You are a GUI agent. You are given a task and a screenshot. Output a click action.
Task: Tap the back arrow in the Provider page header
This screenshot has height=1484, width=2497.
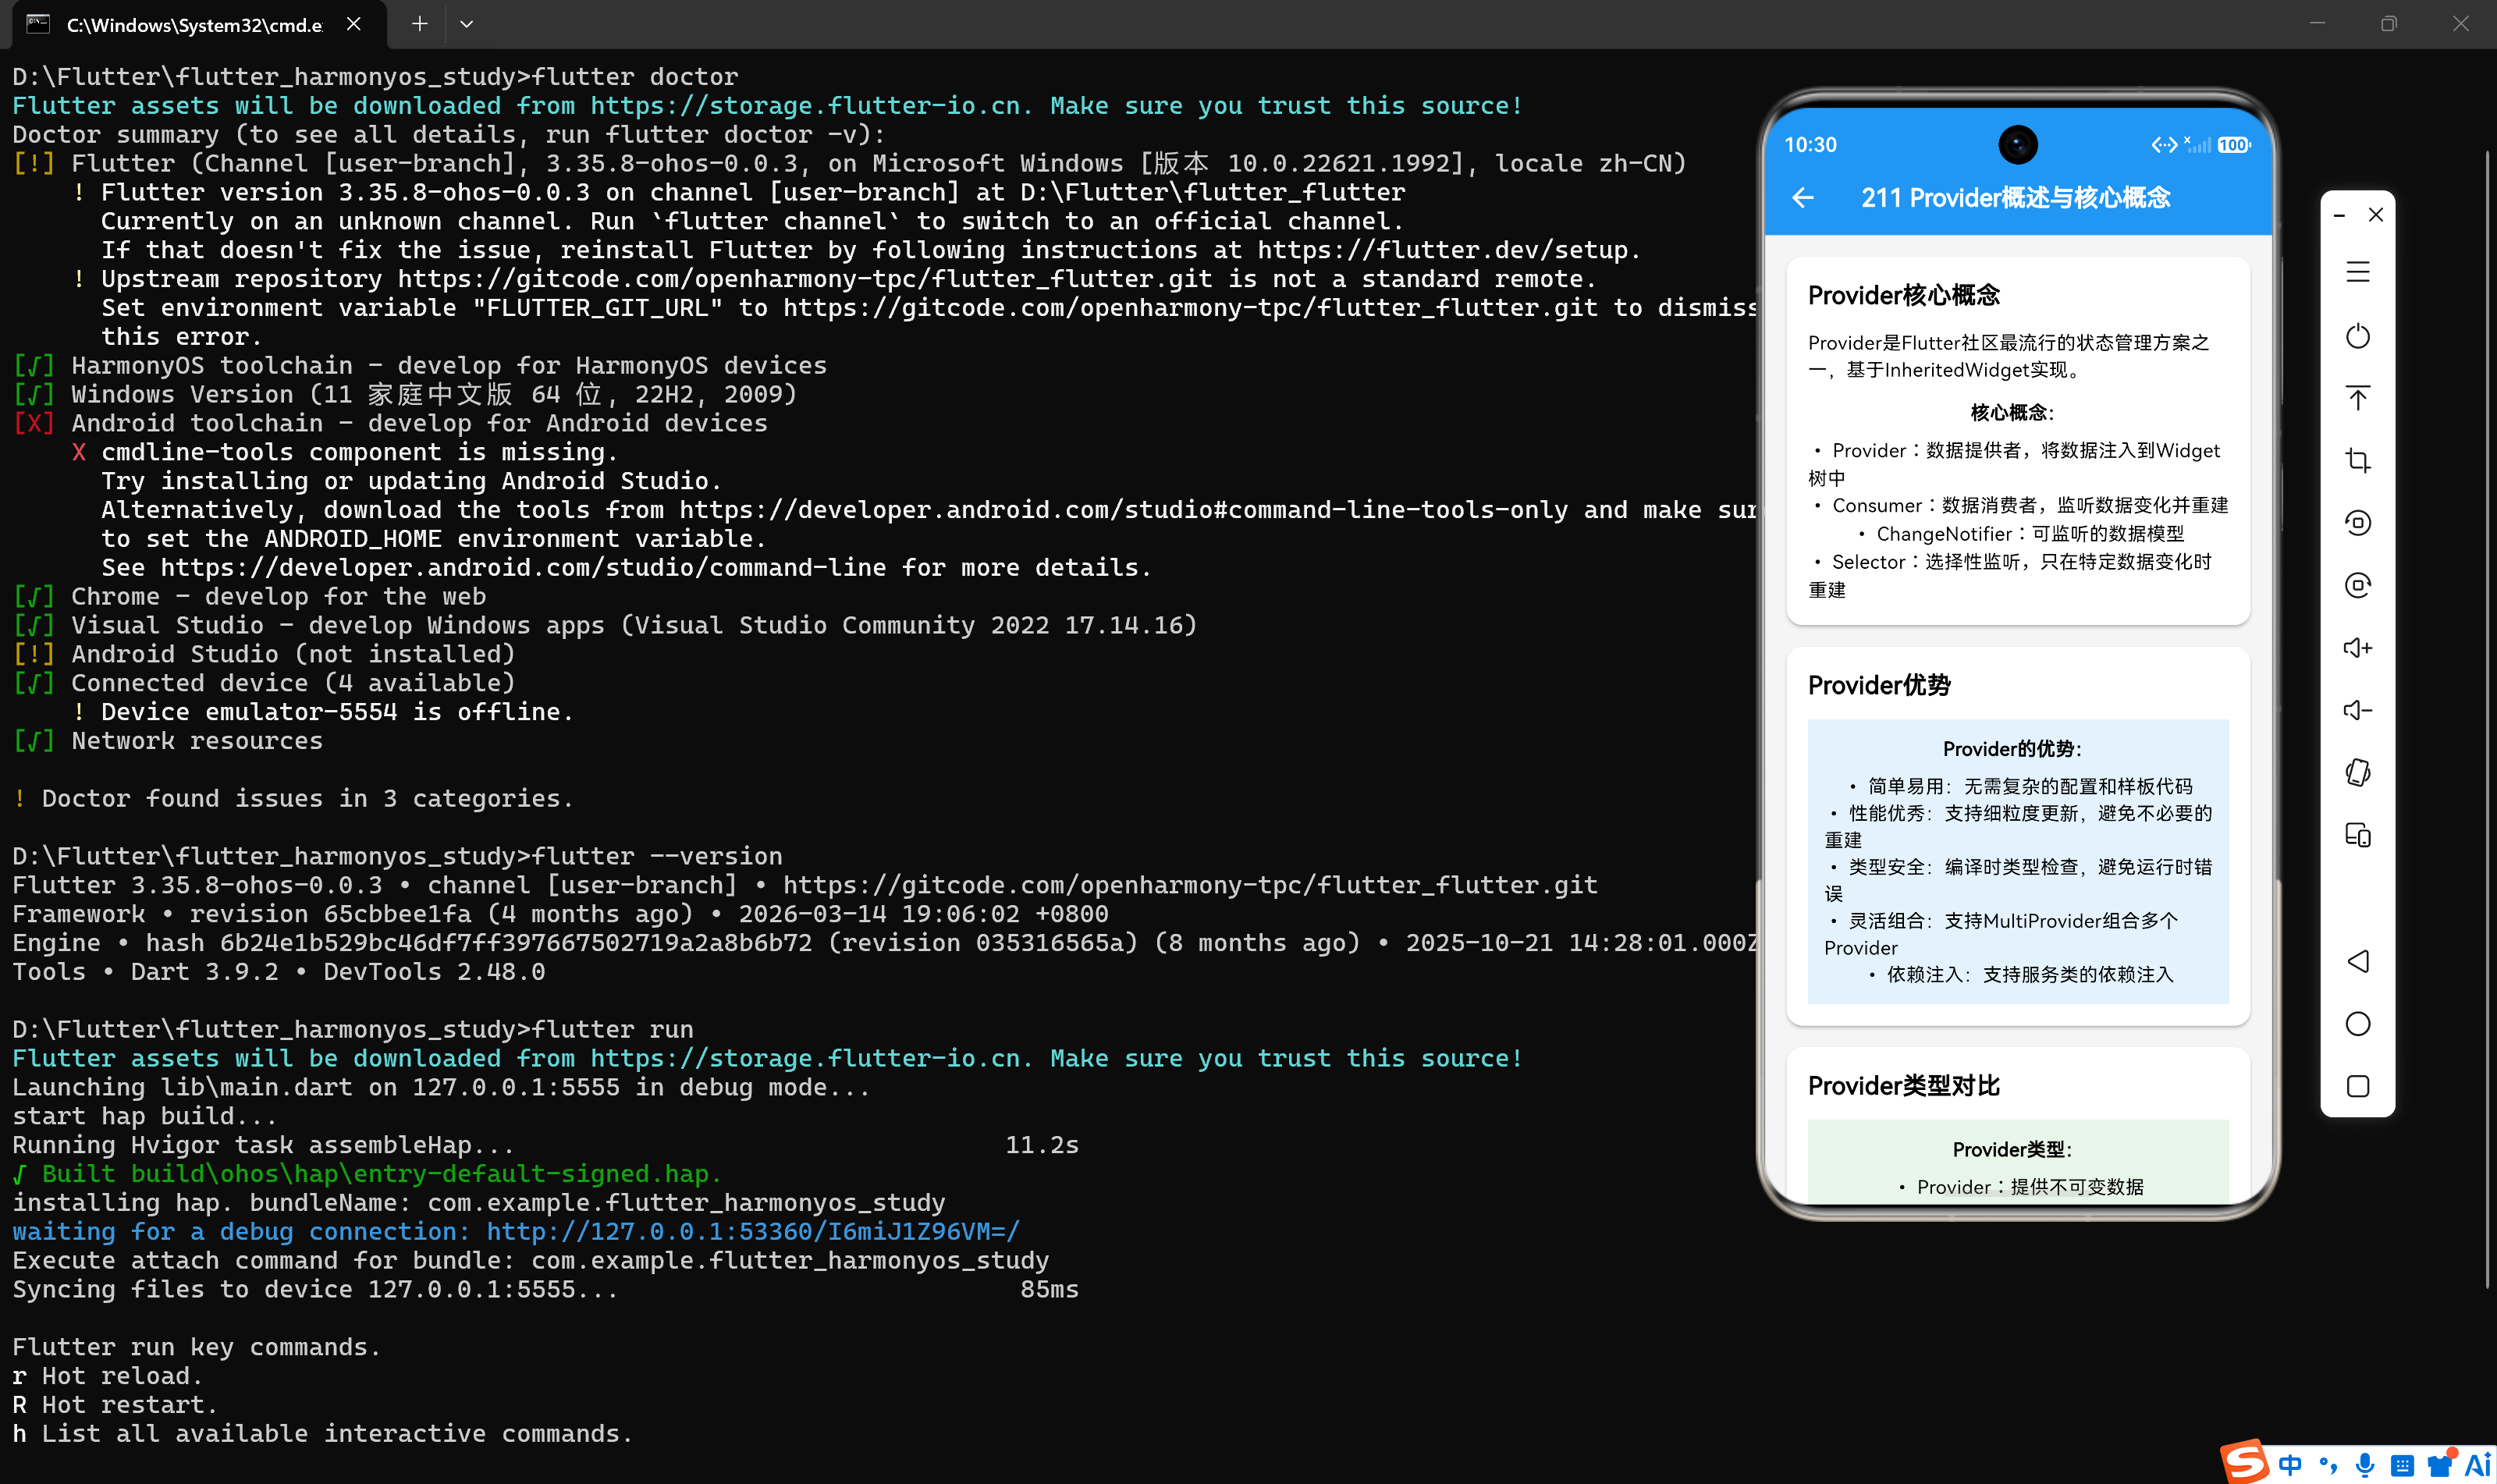click(1803, 198)
